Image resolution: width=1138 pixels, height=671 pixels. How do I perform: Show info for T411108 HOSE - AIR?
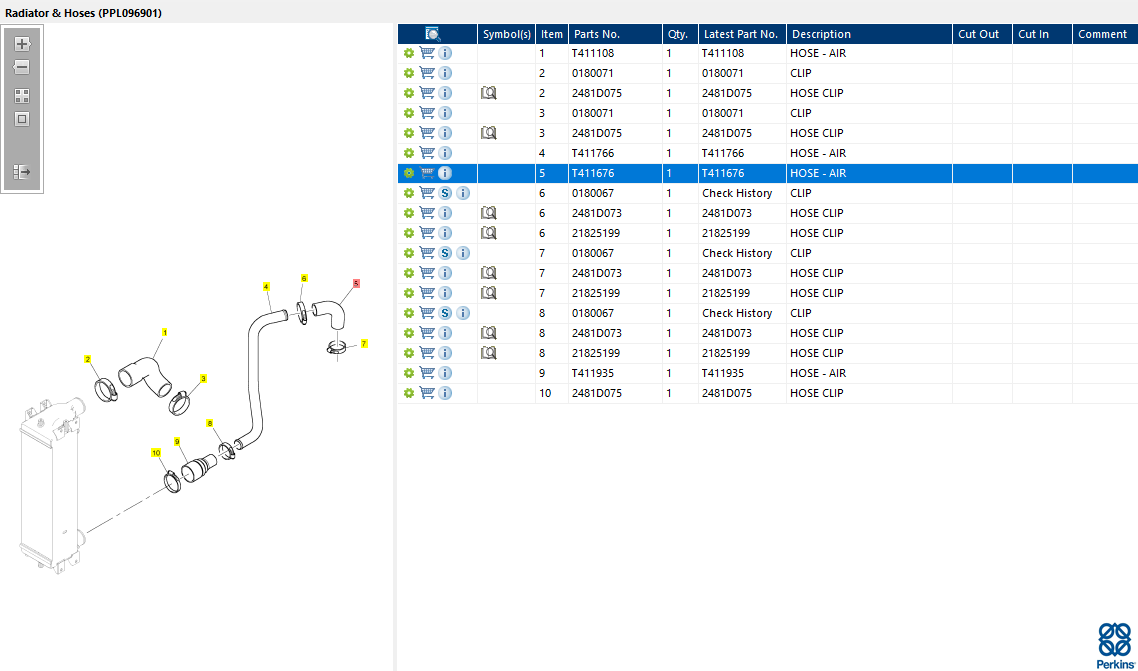[445, 53]
